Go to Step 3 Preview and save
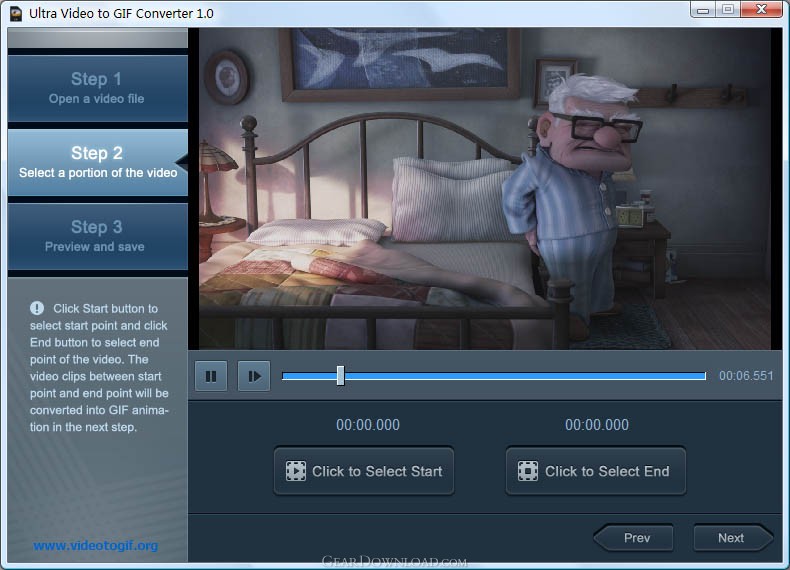The width and height of the screenshot is (790, 570). coord(98,236)
